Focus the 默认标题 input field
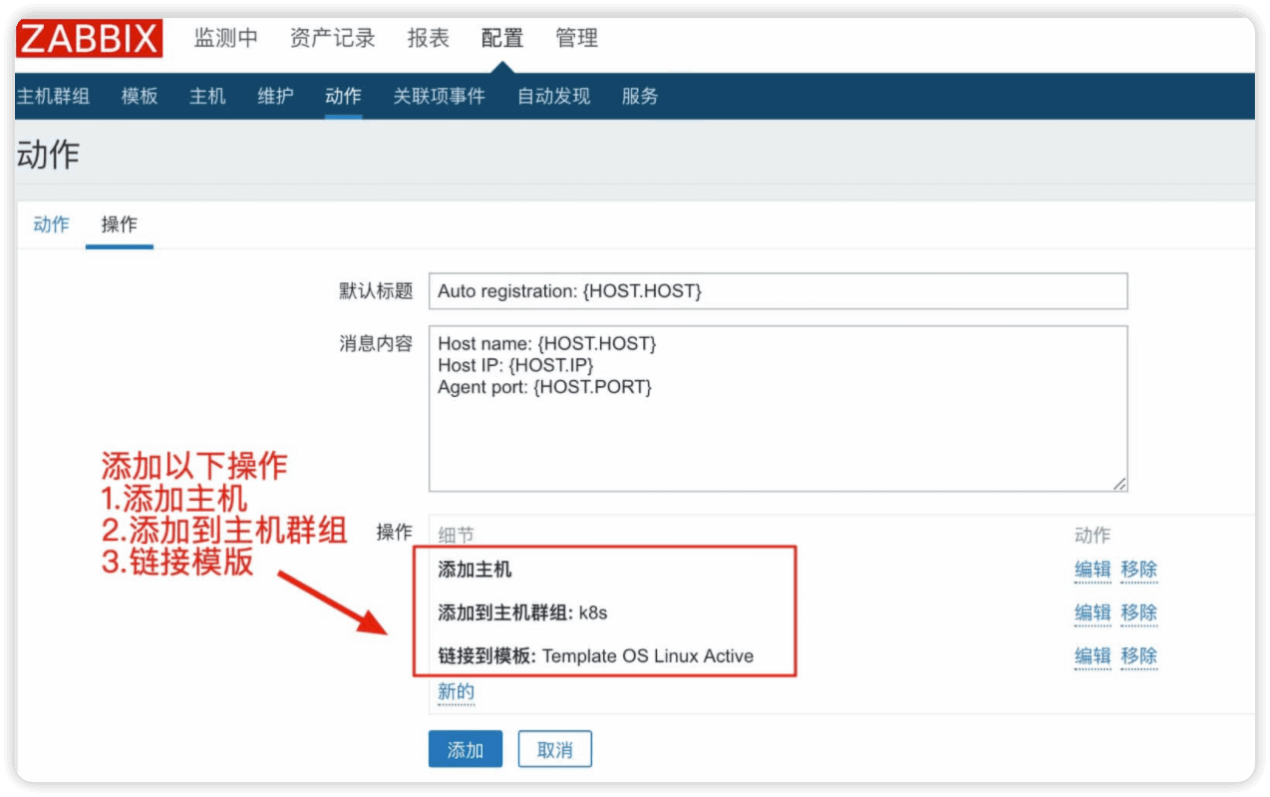This screenshot has width=1270, height=797. [x=778, y=291]
